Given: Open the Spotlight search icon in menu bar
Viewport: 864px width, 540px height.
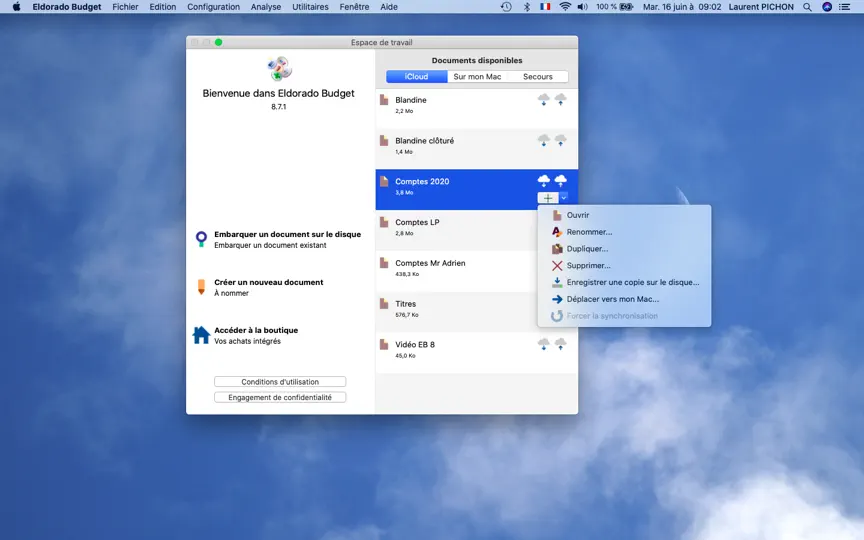Looking at the screenshot, I should [x=807, y=7].
